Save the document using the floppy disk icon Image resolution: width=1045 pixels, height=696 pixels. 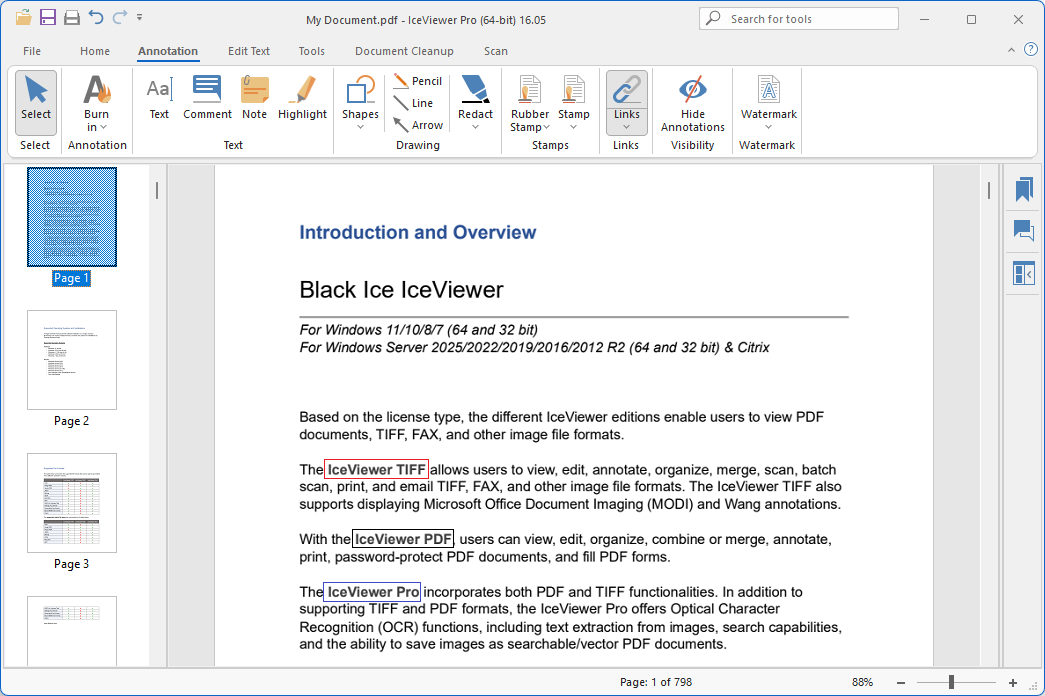(48, 17)
